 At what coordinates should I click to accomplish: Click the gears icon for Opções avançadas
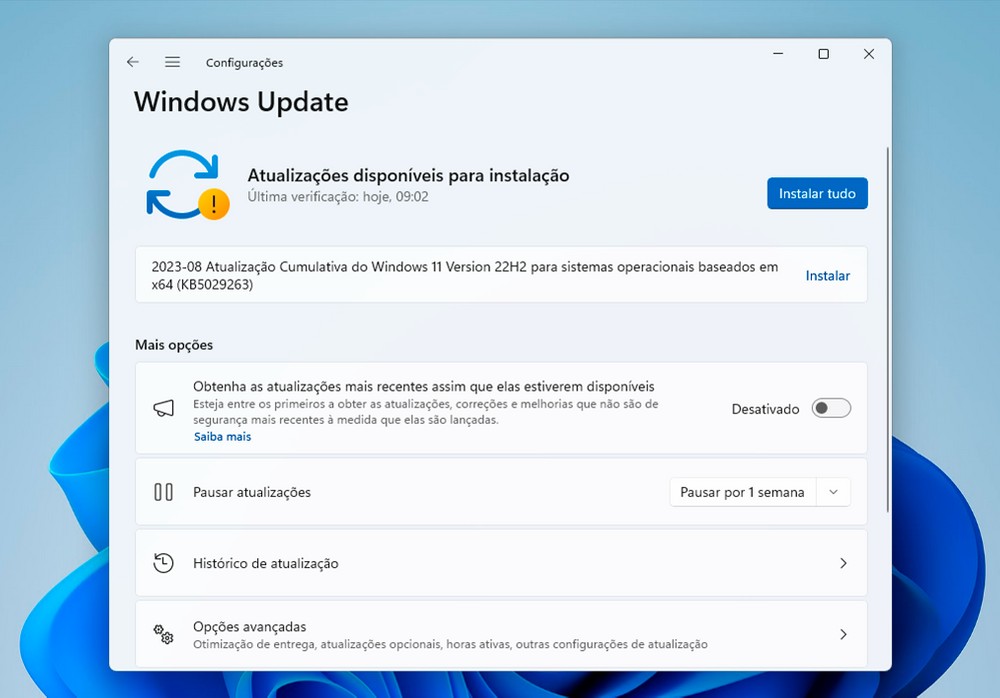(163, 634)
